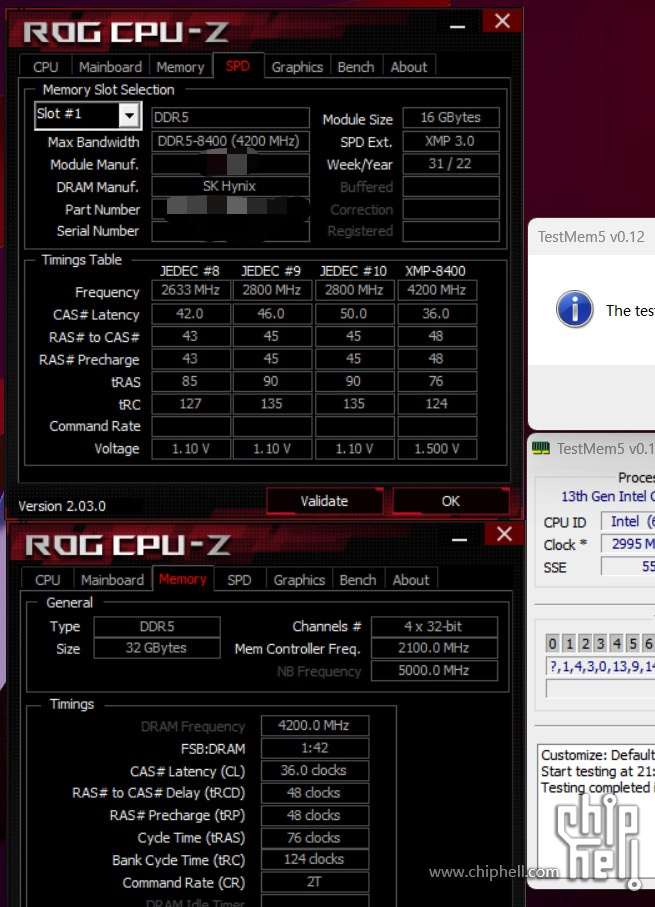655x907 pixels.
Task: Click the DDR5 memory type field in SPD tab
Action: coord(230,117)
